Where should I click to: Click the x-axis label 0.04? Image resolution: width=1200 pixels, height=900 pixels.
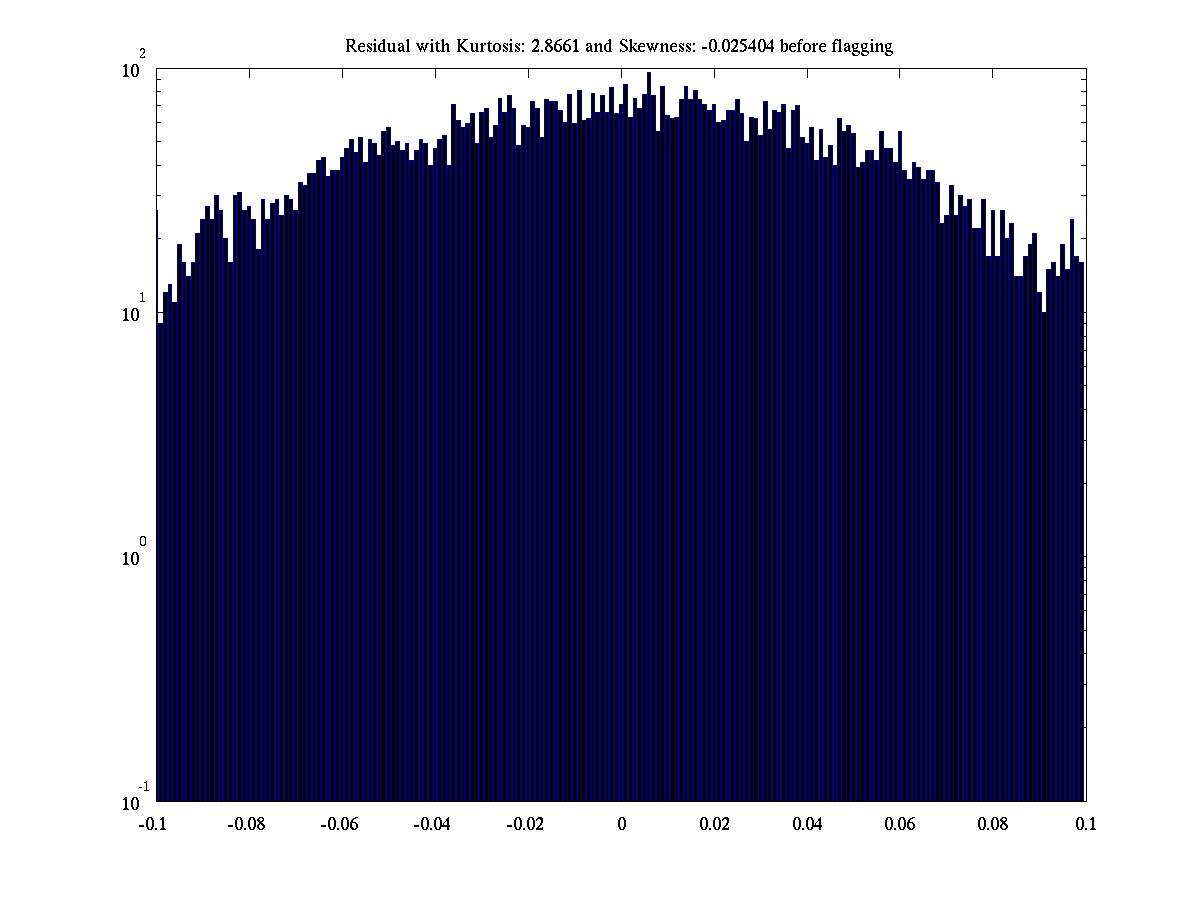807,825
